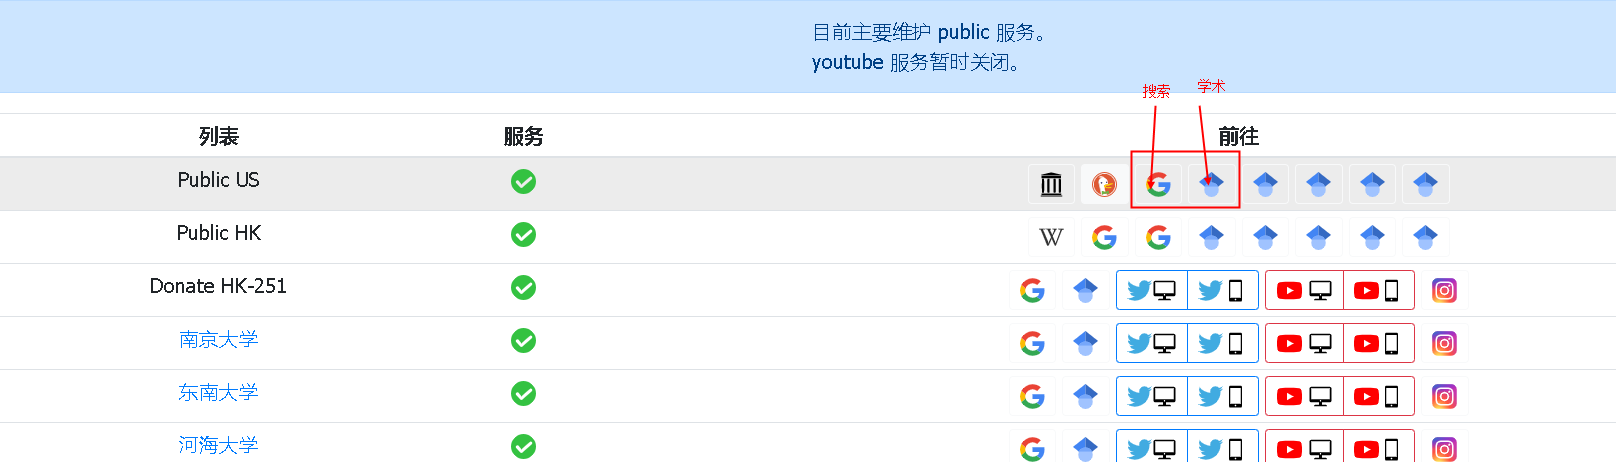Click first Google icon in Public HK row
1616x462 pixels.
coord(1104,237)
